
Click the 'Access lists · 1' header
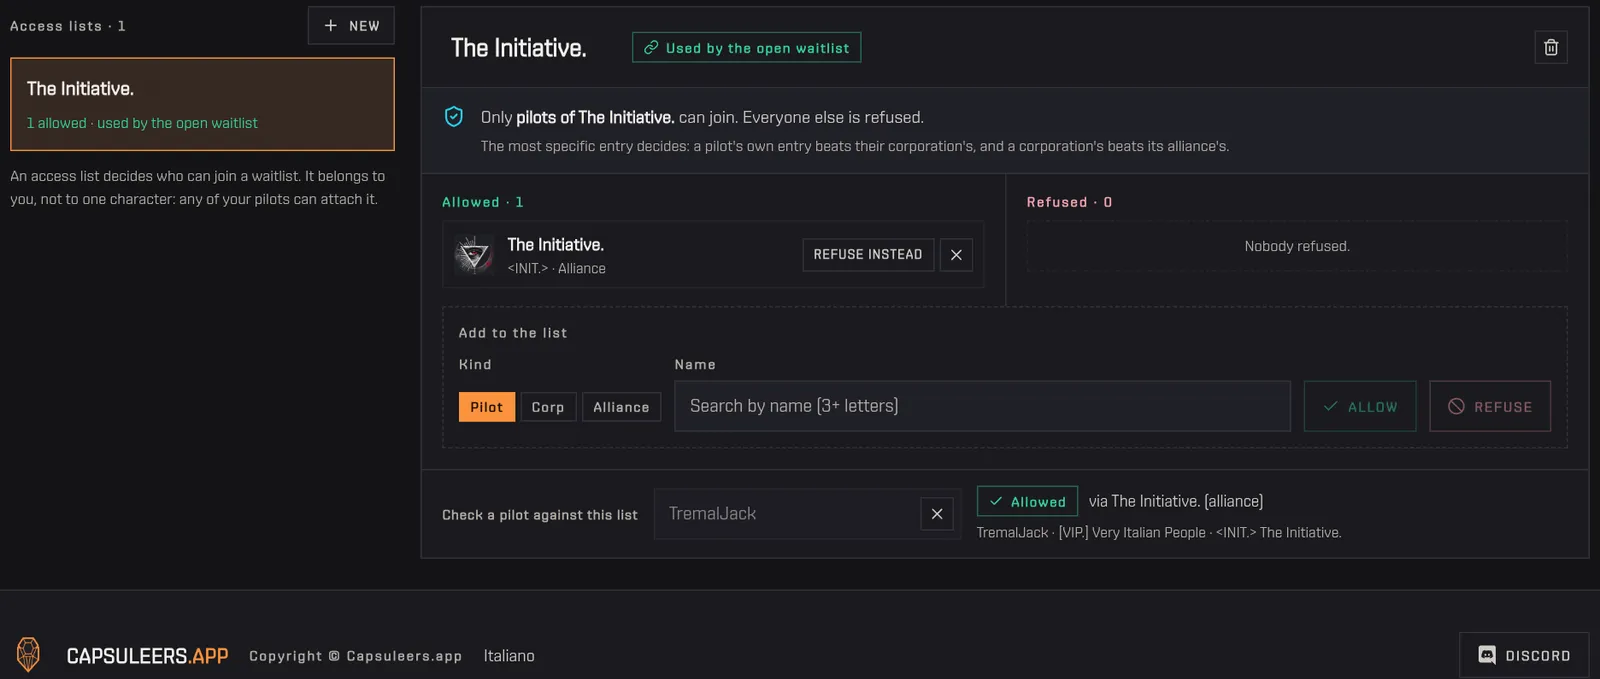(x=68, y=26)
